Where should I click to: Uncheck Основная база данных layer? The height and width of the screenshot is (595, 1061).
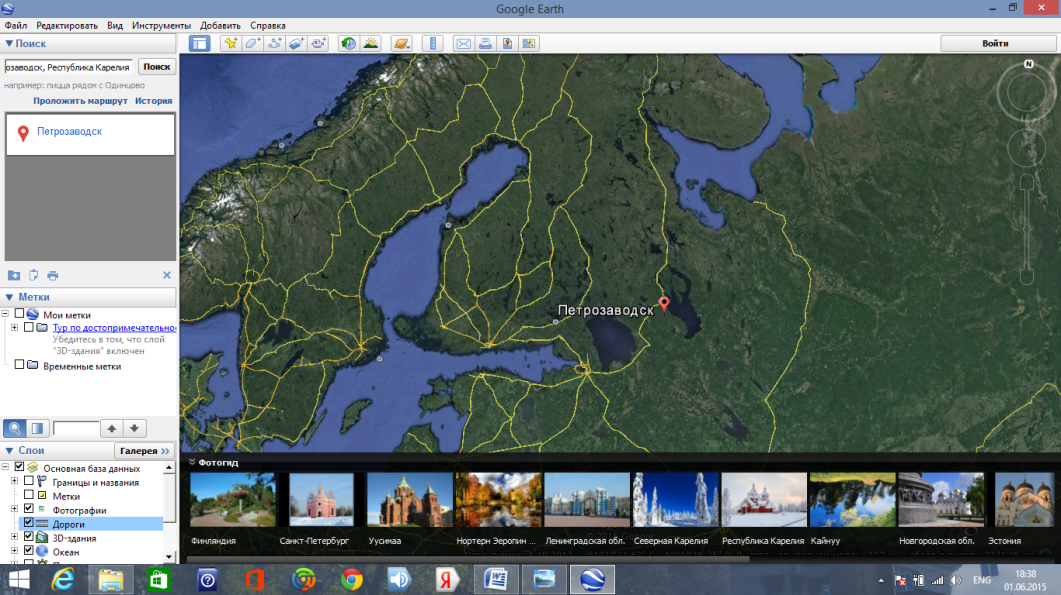20,467
